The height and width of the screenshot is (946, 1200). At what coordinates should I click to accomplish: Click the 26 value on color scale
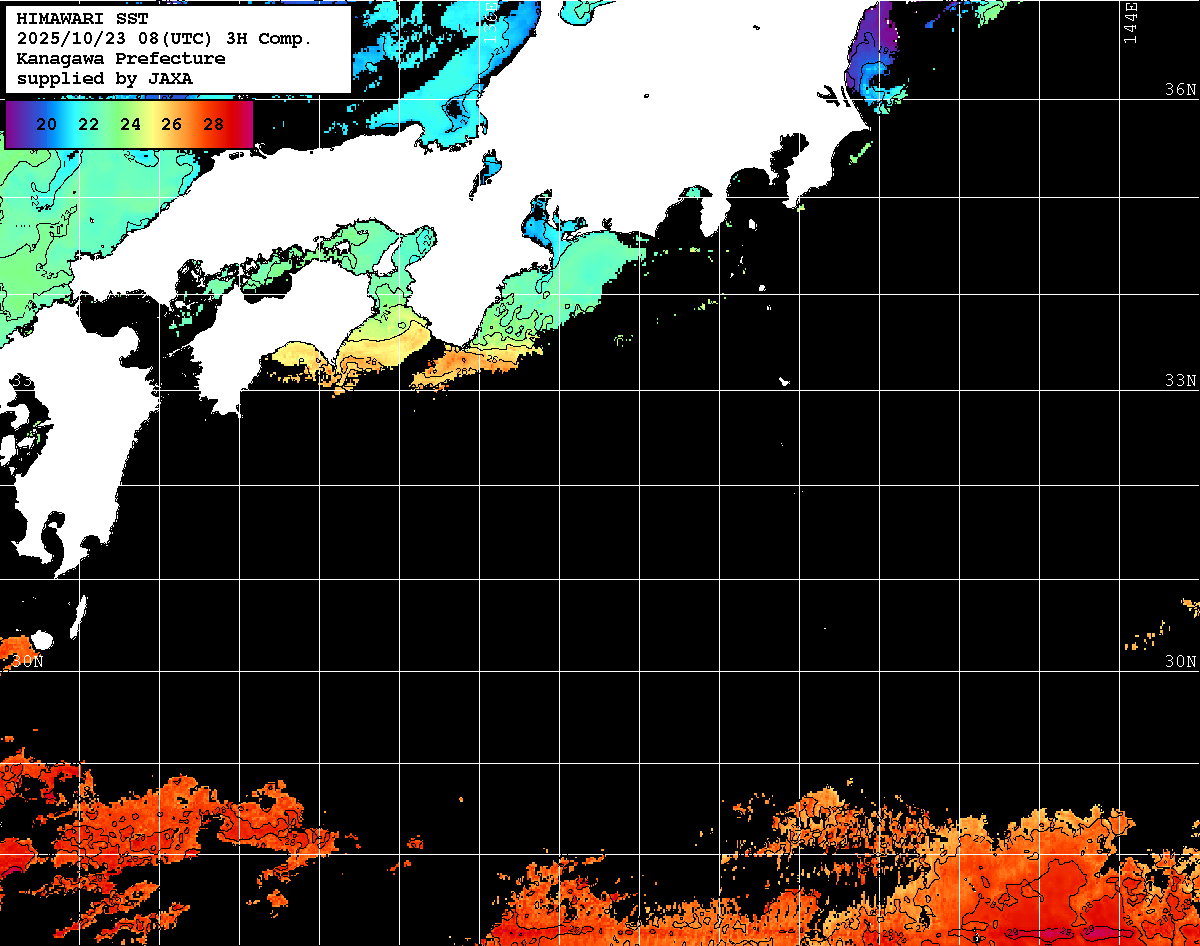click(171, 125)
